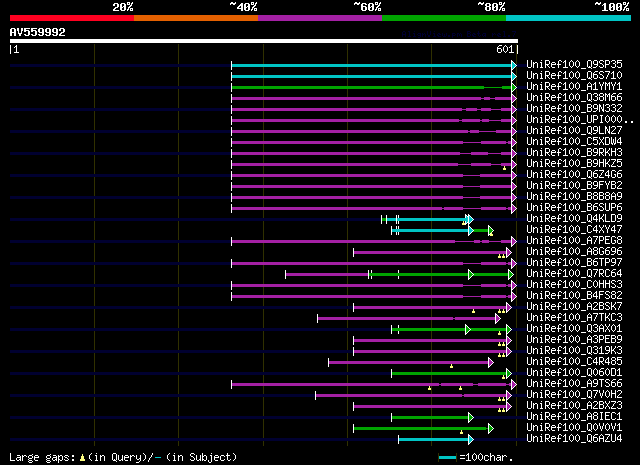Viewport: 640px width, 465px height.
Task: Click the UniRef100_Q9SP35 hit label
Action: point(574,65)
